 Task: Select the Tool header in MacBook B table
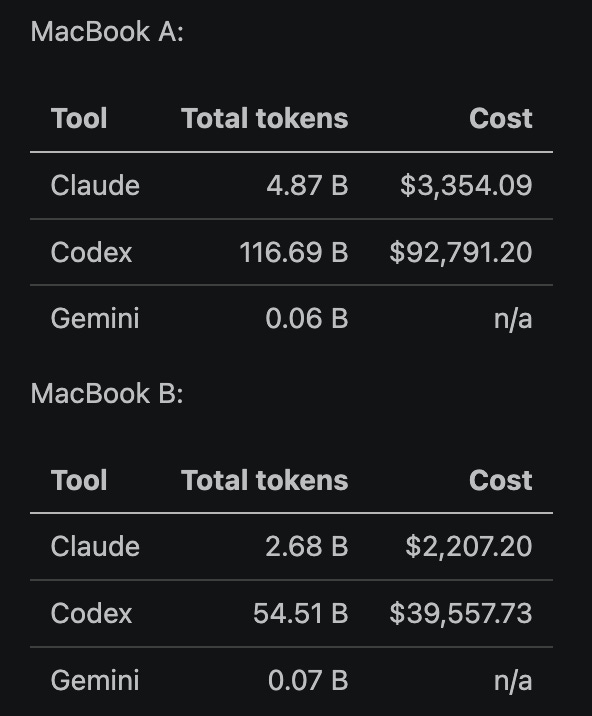79,480
